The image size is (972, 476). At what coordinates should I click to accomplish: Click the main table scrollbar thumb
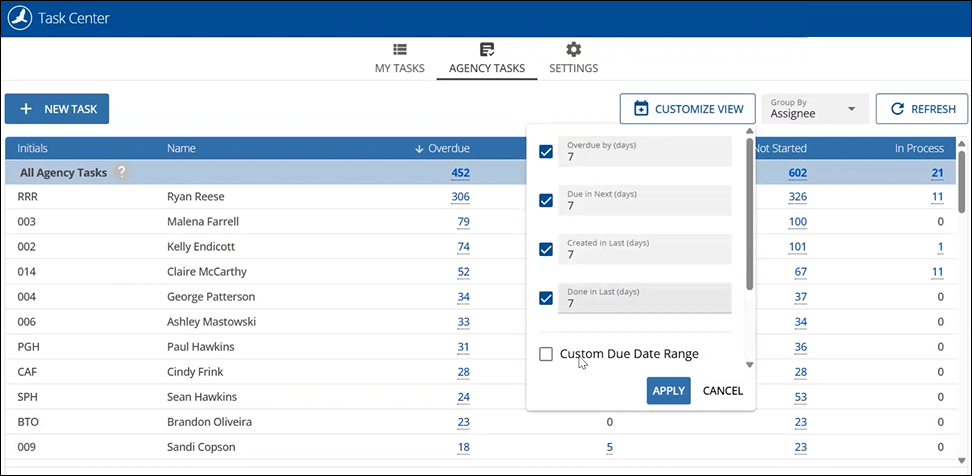tap(961, 182)
